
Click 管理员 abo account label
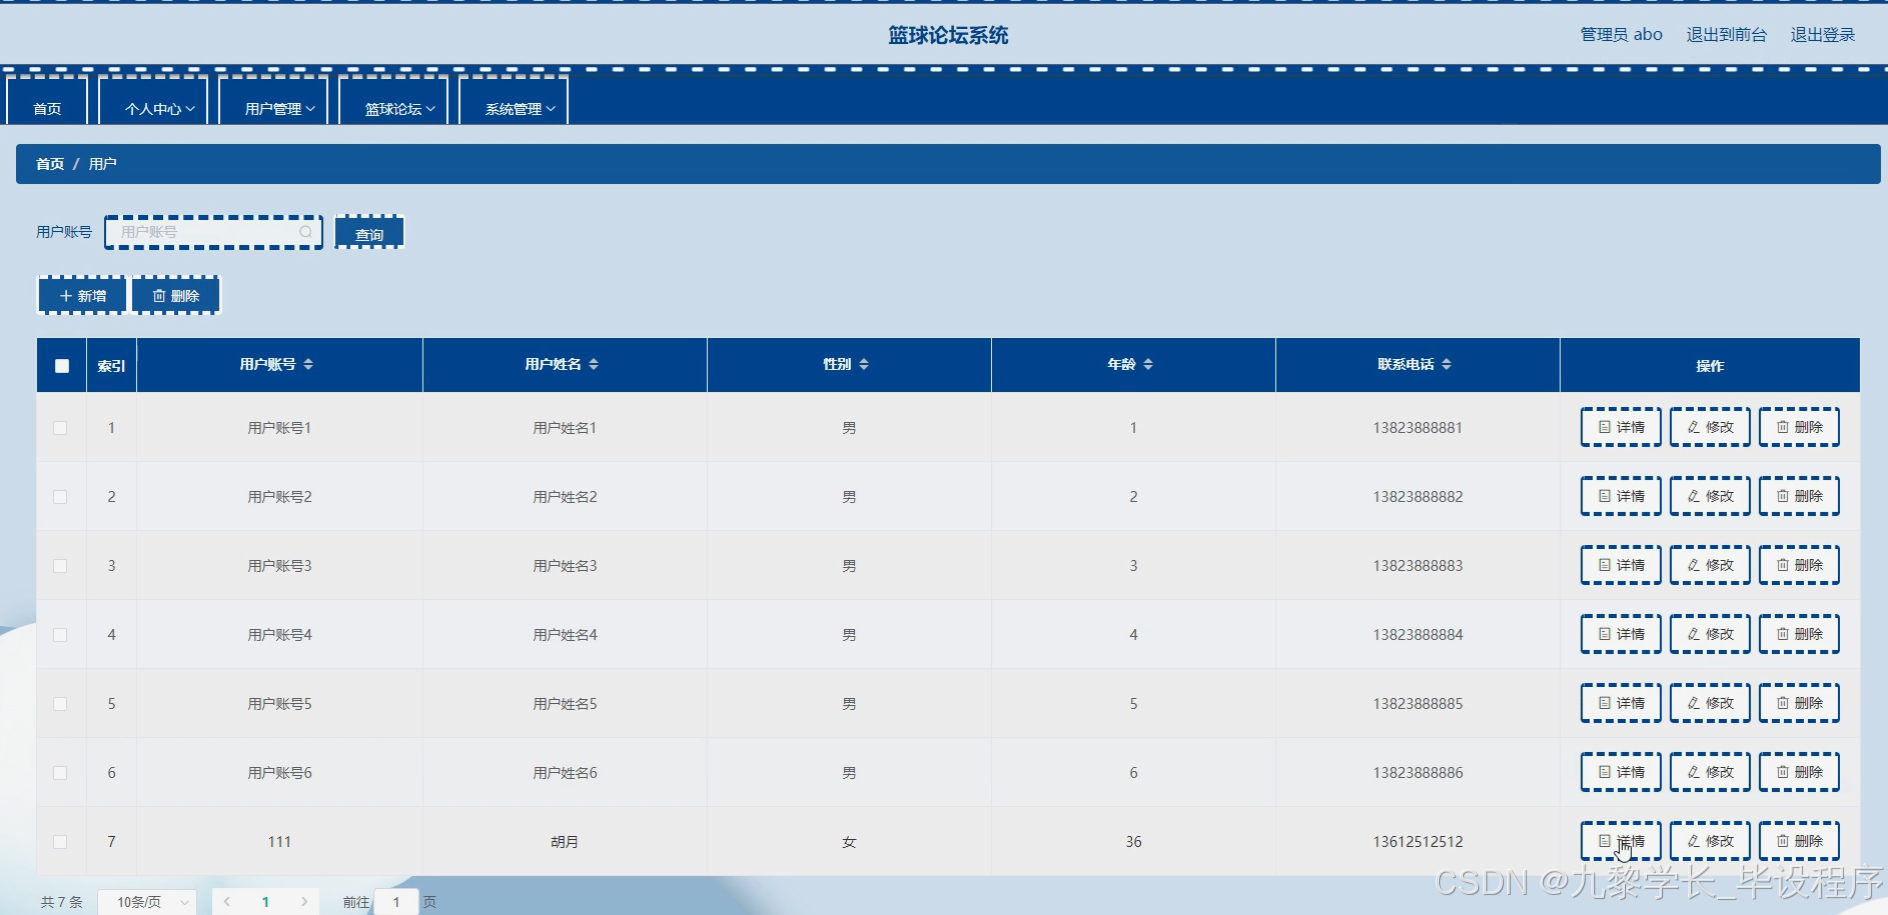[x=1621, y=35]
